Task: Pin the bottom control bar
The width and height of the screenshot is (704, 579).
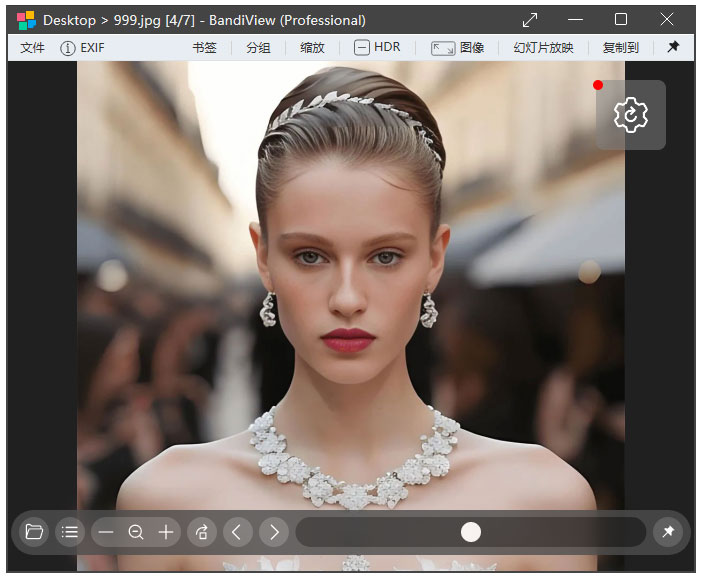Action: coord(669,532)
